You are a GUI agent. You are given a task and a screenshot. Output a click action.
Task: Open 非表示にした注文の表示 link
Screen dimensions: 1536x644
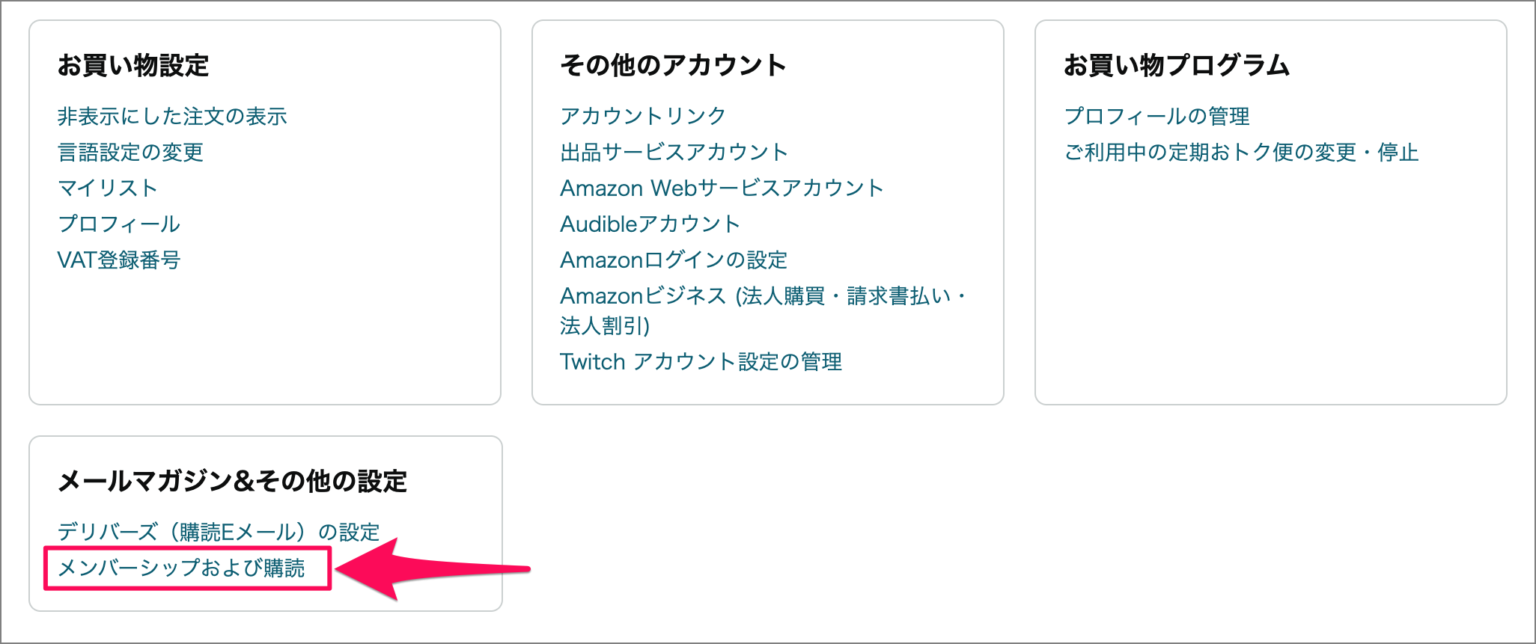pos(172,115)
